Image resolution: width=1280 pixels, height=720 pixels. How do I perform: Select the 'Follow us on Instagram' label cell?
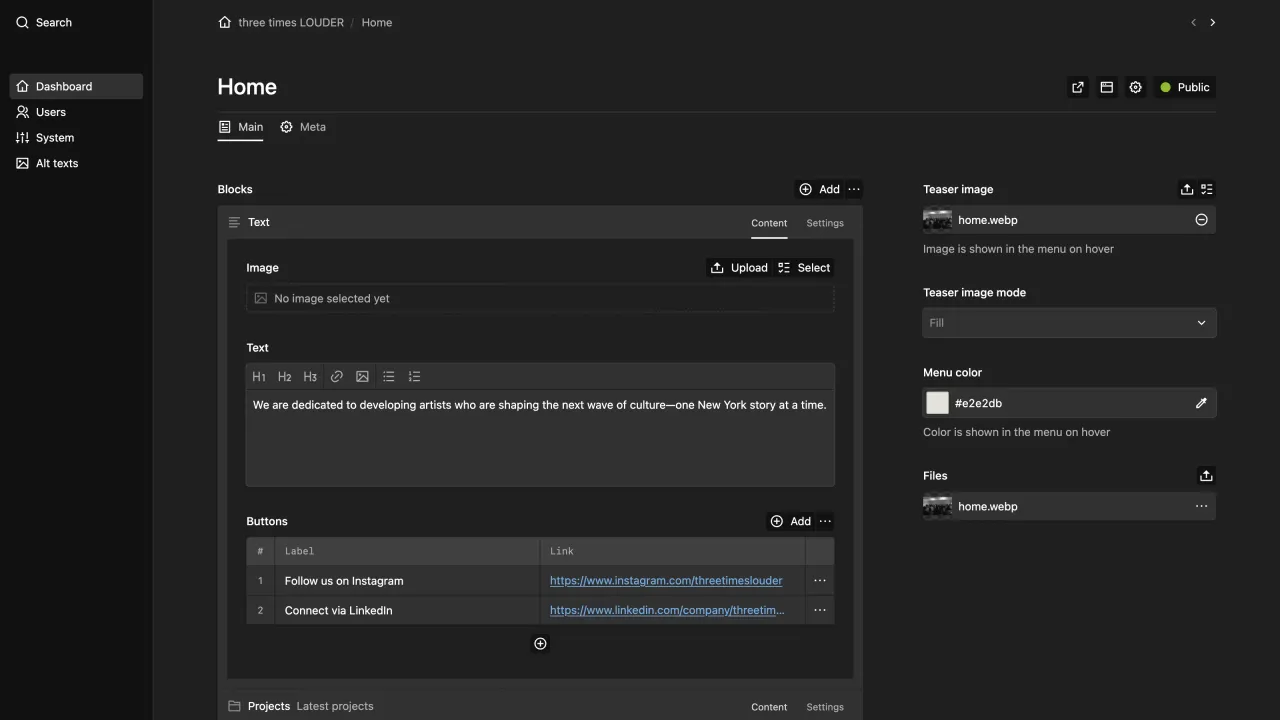coord(407,581)
